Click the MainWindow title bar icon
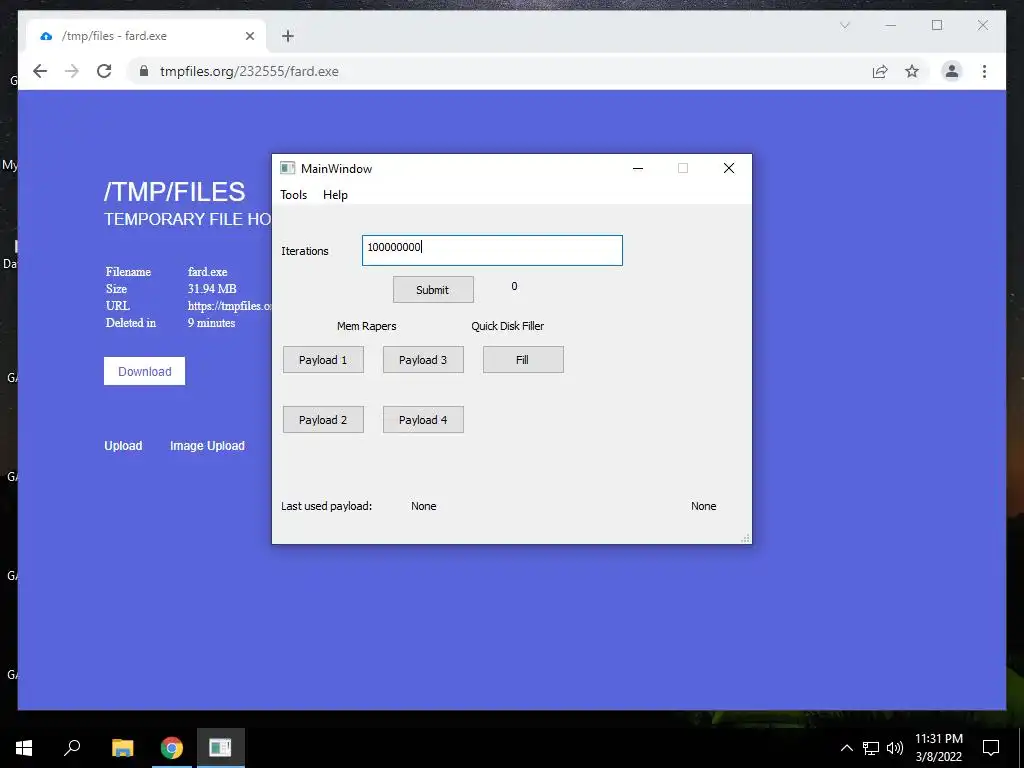Viewport: 1024px width, 768px height. (287, 168)
